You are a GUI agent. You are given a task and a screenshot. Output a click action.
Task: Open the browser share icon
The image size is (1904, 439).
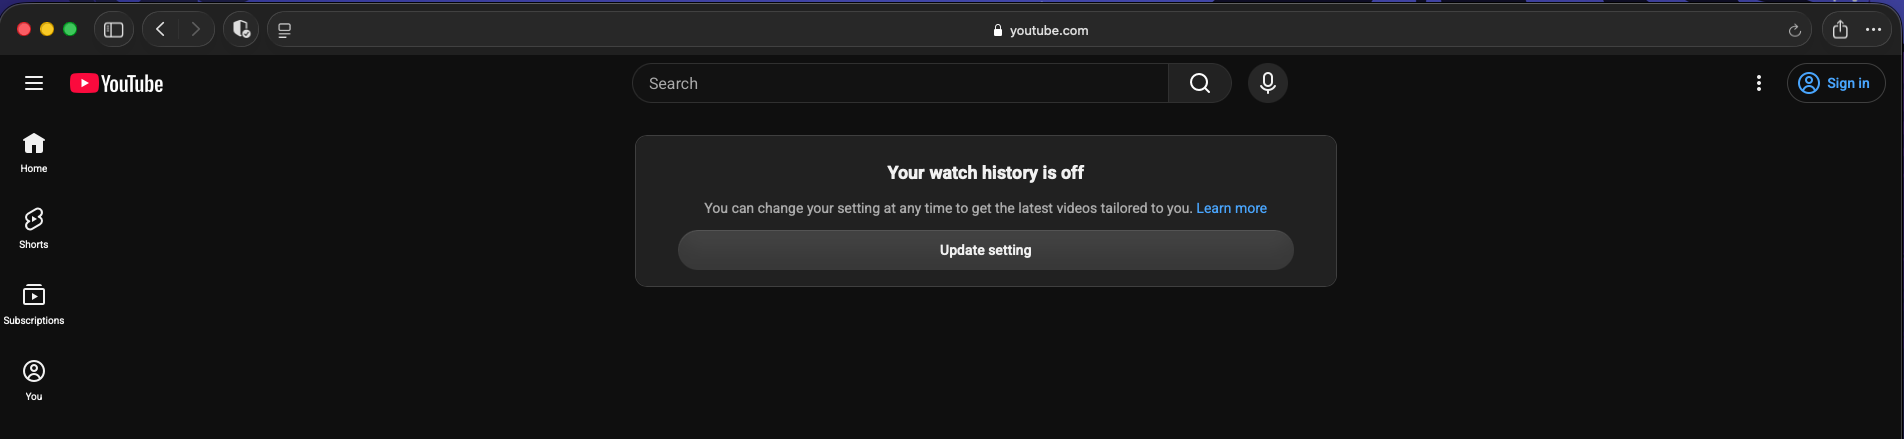pyautogui.click(x=1840, y=30)
